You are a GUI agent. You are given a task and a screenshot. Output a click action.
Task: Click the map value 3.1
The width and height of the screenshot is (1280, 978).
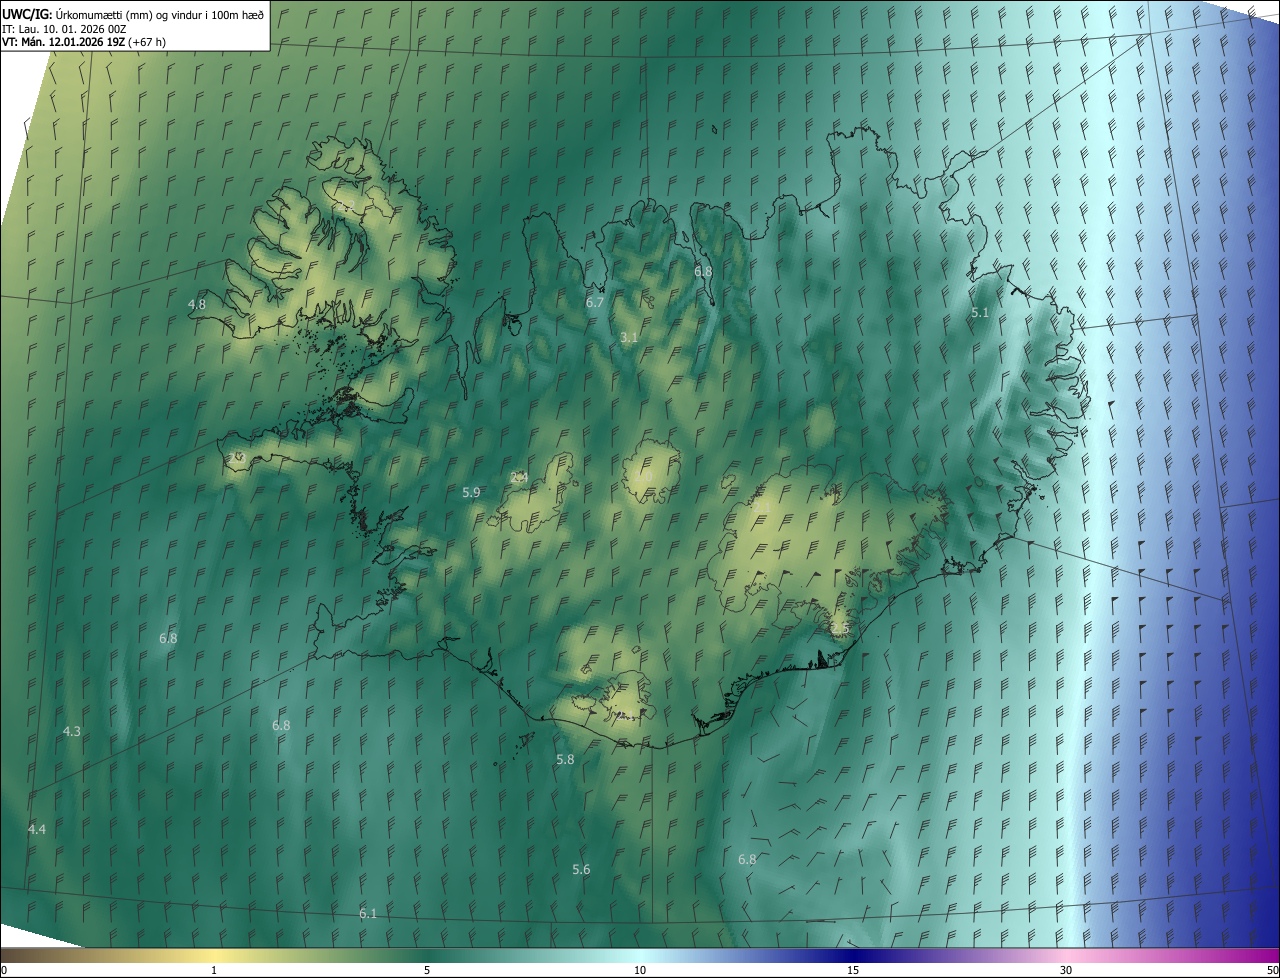[x=629, y=338]
